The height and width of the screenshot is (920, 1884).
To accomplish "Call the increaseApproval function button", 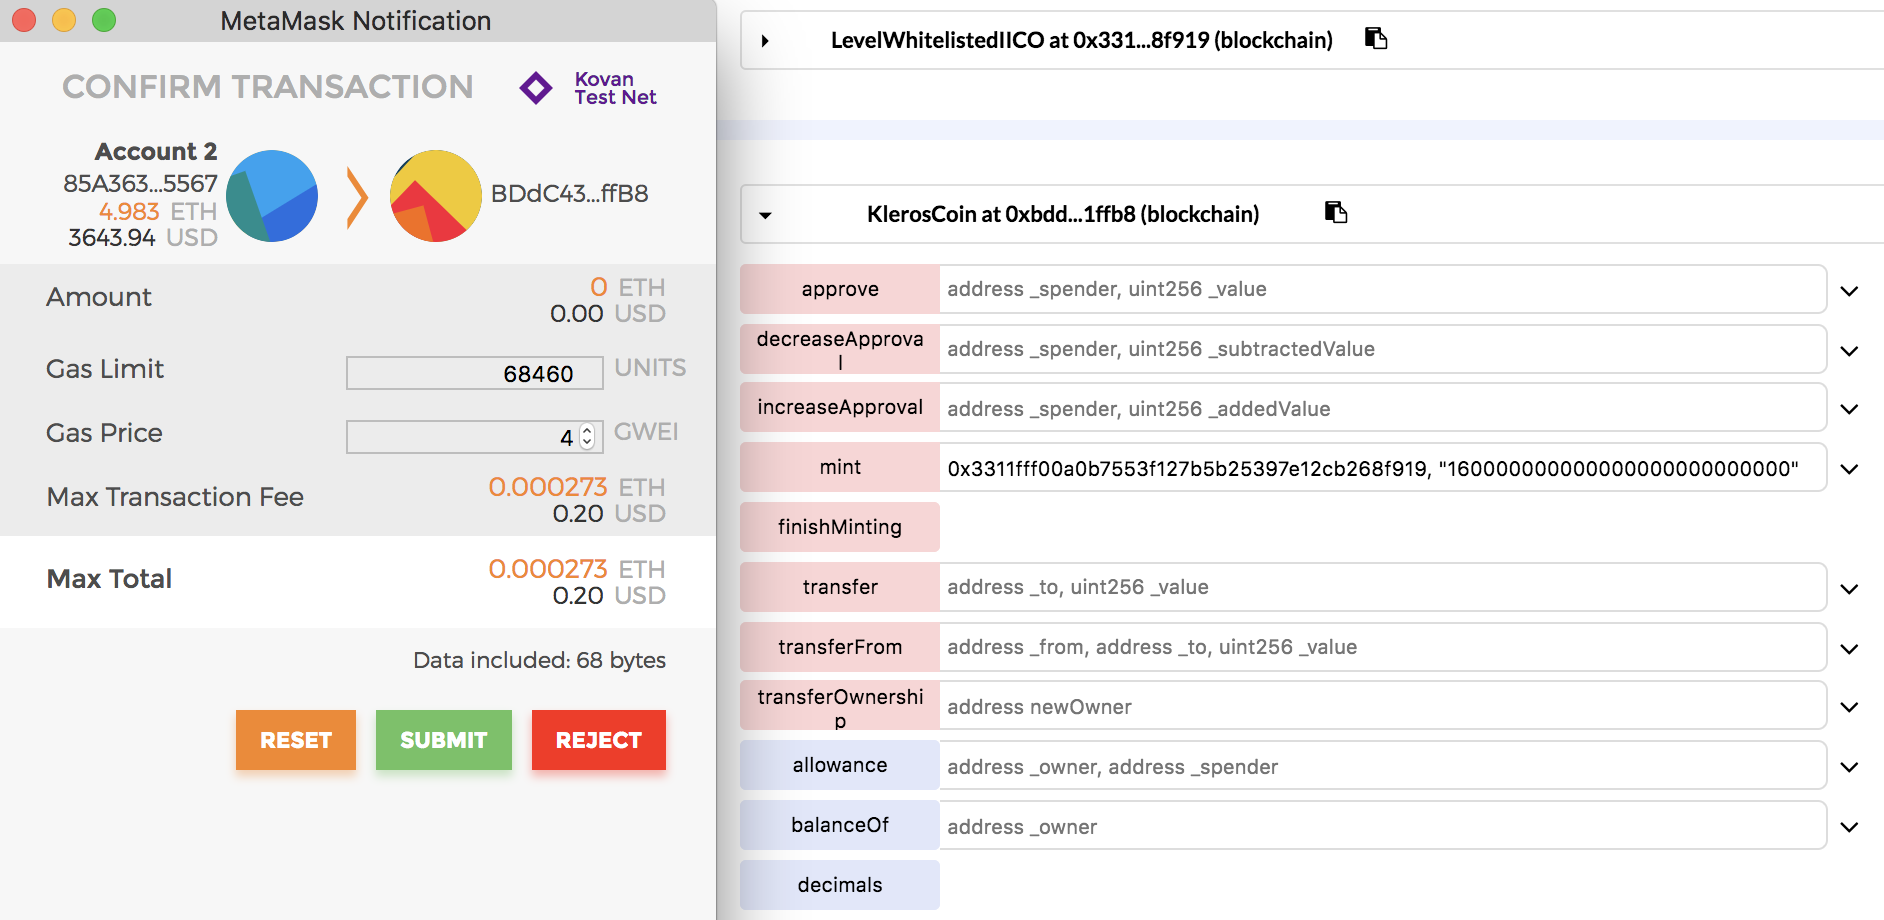I will pos(840,407).
